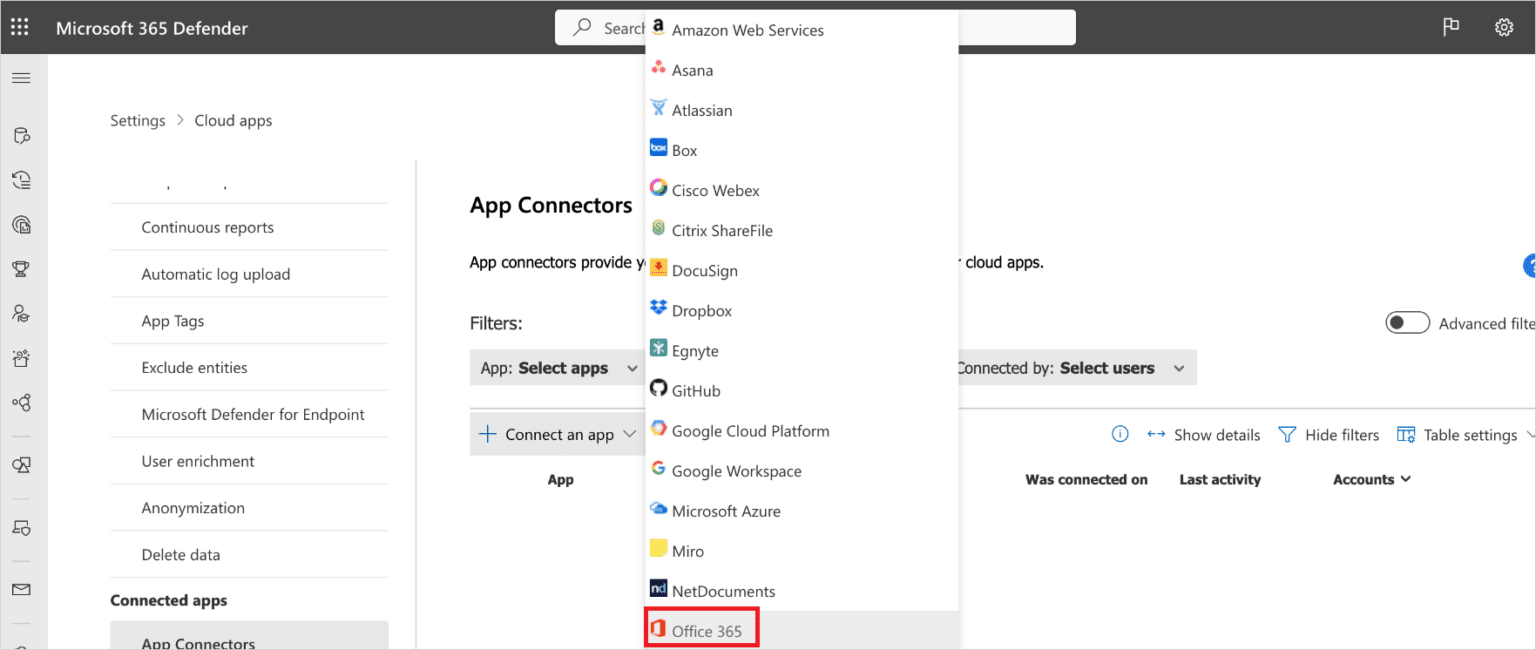
Task: Click the What's new flag icon
Action: [1451, 27]
